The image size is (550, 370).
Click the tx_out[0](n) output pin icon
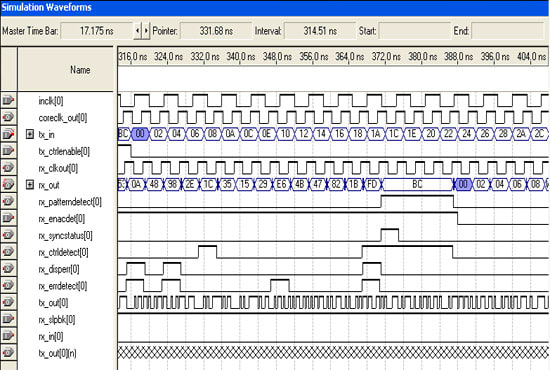[8, 353]
